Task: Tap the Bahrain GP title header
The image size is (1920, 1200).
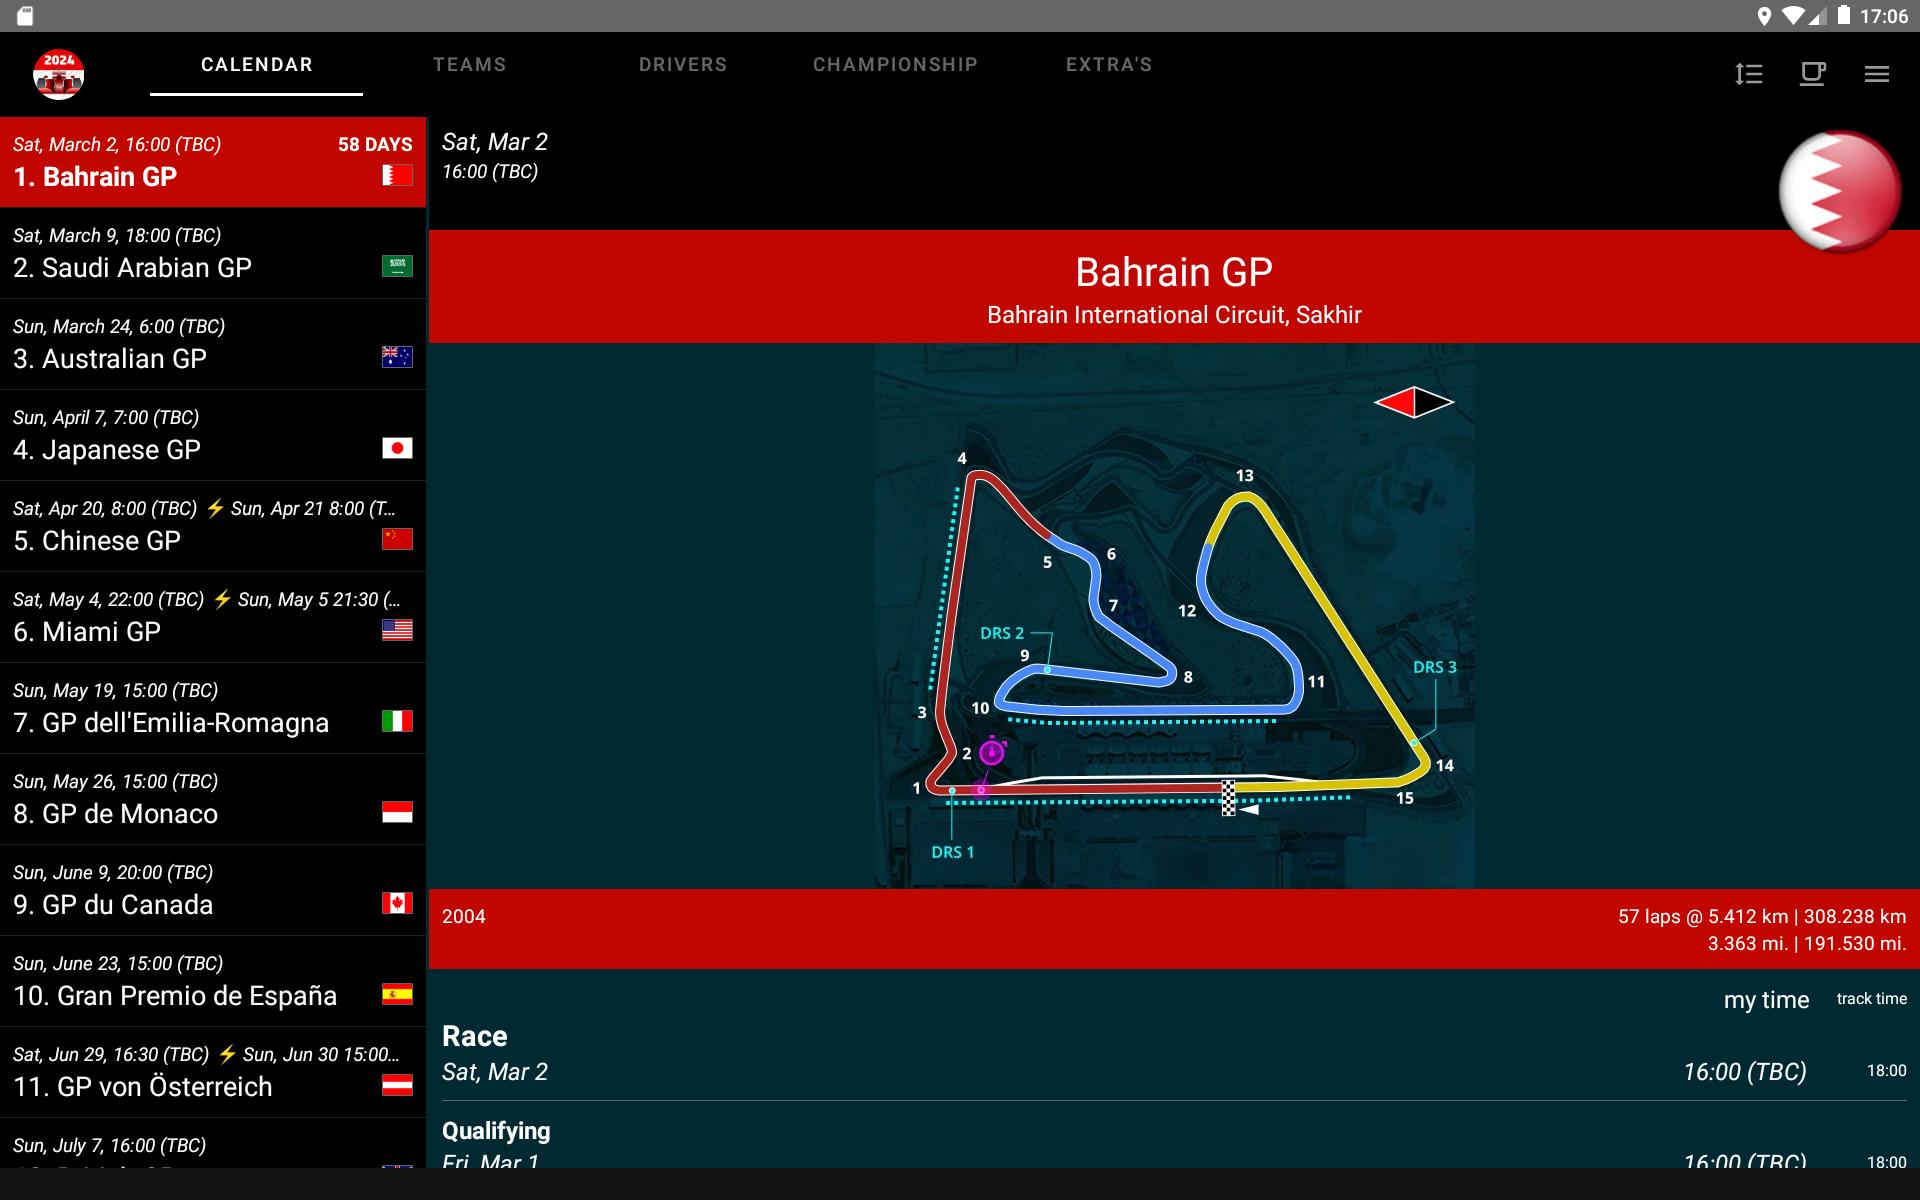Action: pyautogui.click(x=1174, y=272)
